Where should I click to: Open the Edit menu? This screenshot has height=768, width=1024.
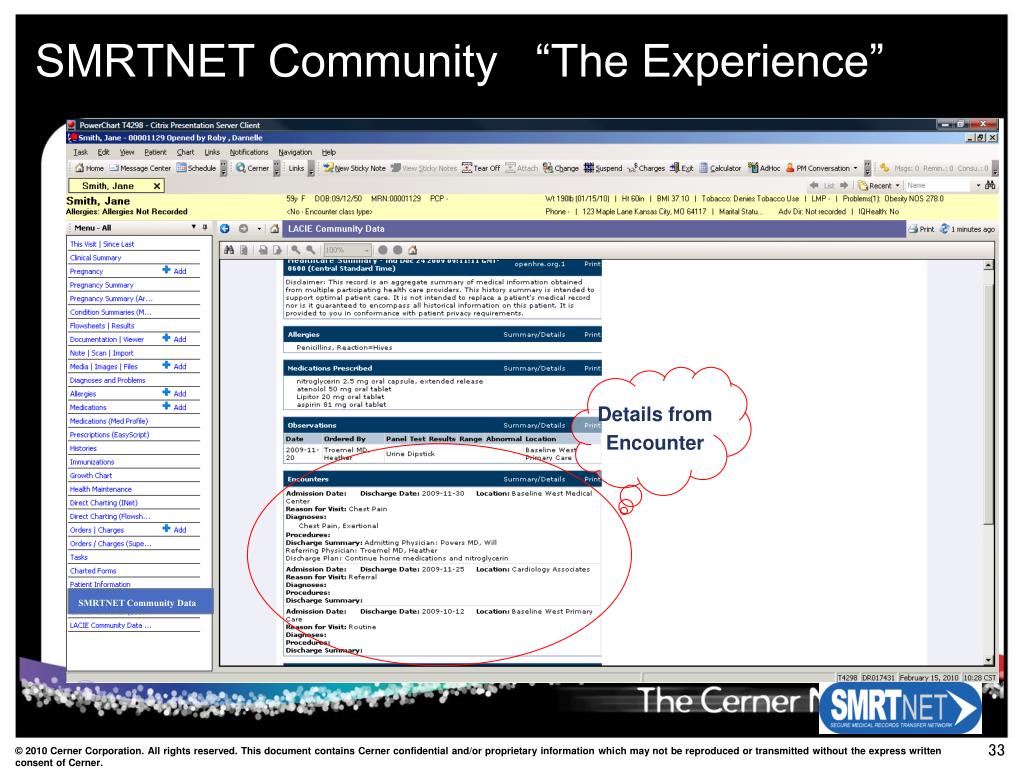coord(103,152)
